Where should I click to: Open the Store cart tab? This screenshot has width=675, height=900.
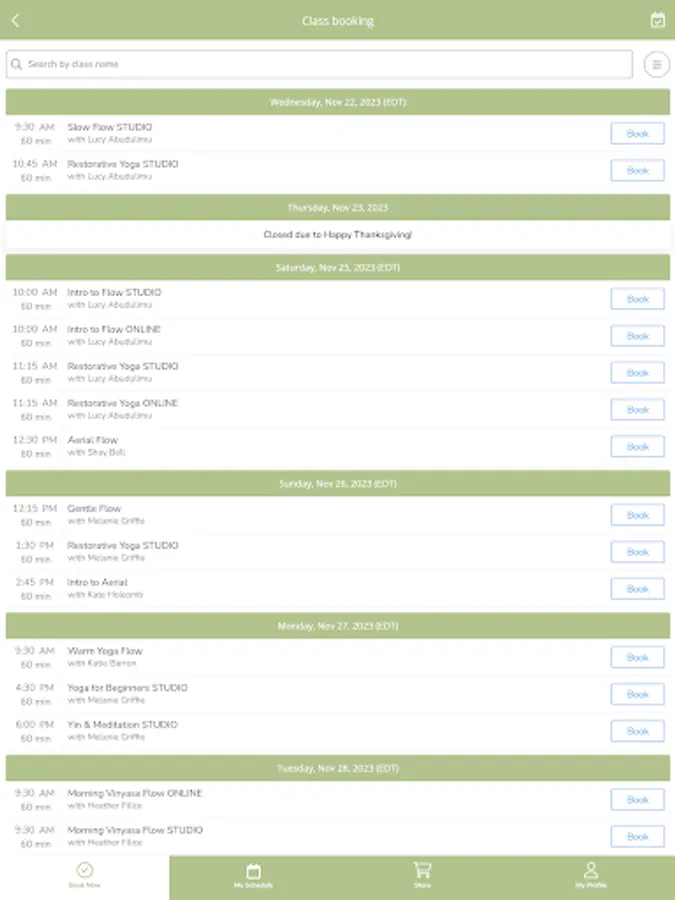coord(422,876)
